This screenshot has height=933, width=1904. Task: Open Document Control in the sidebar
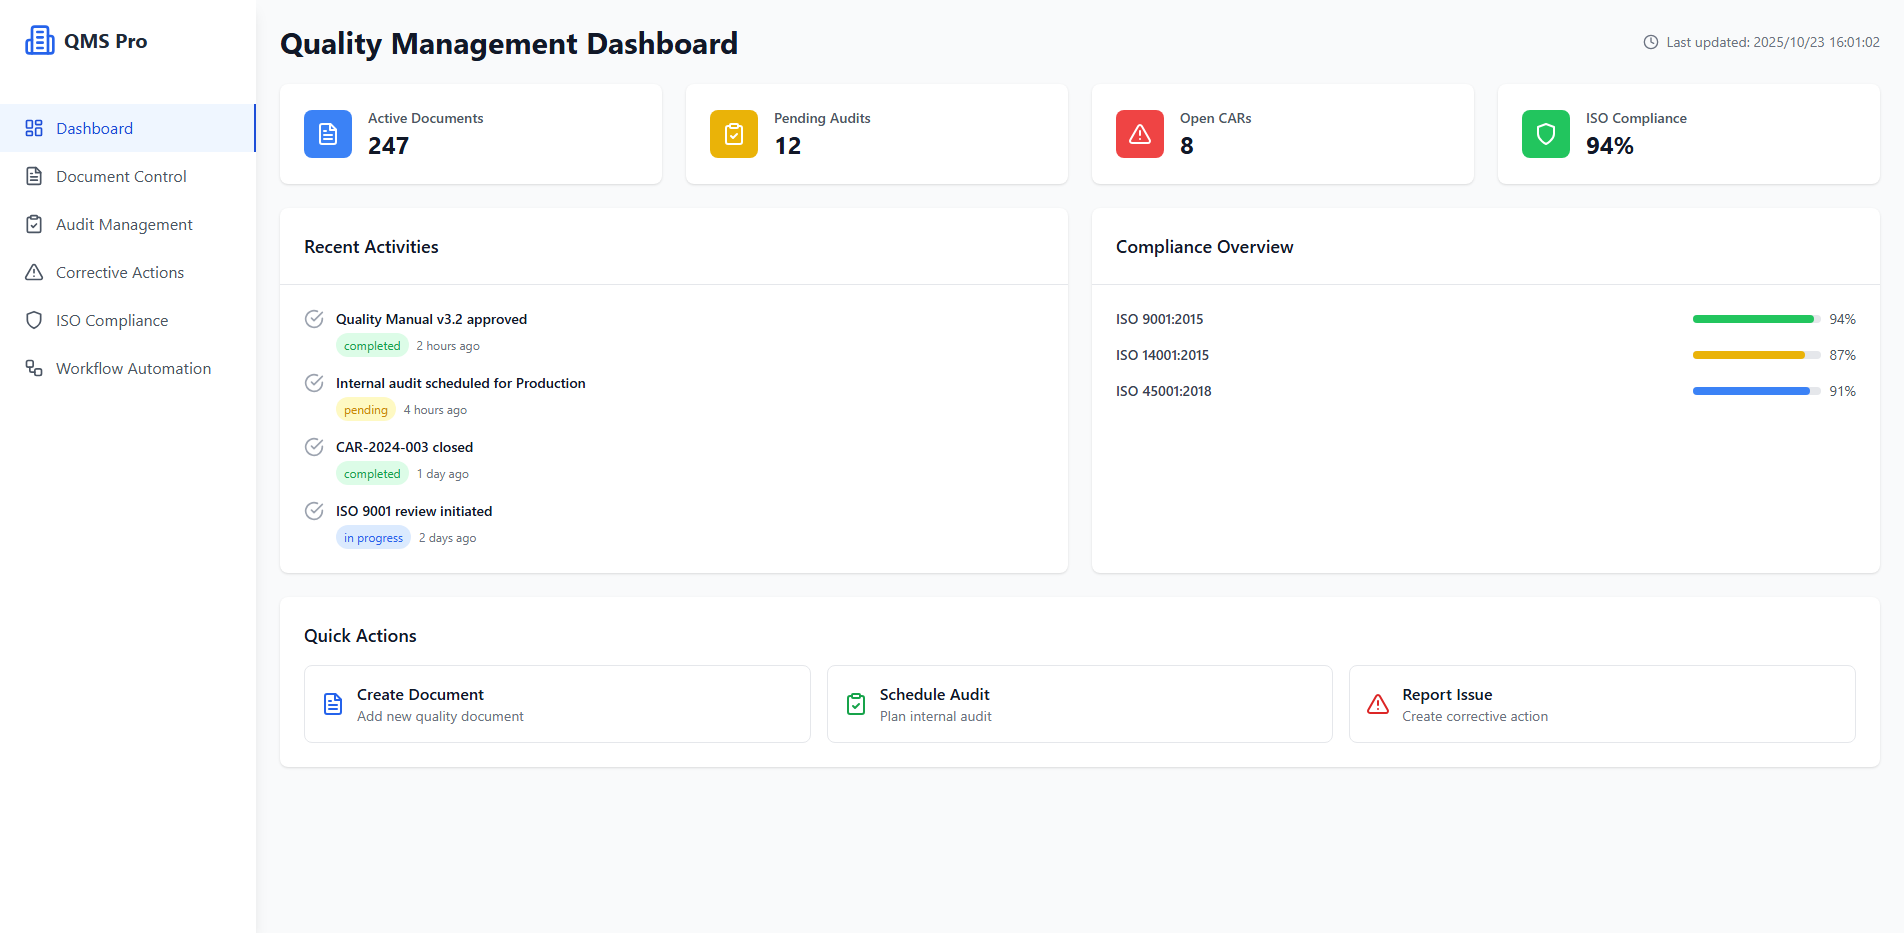(121, 176)
